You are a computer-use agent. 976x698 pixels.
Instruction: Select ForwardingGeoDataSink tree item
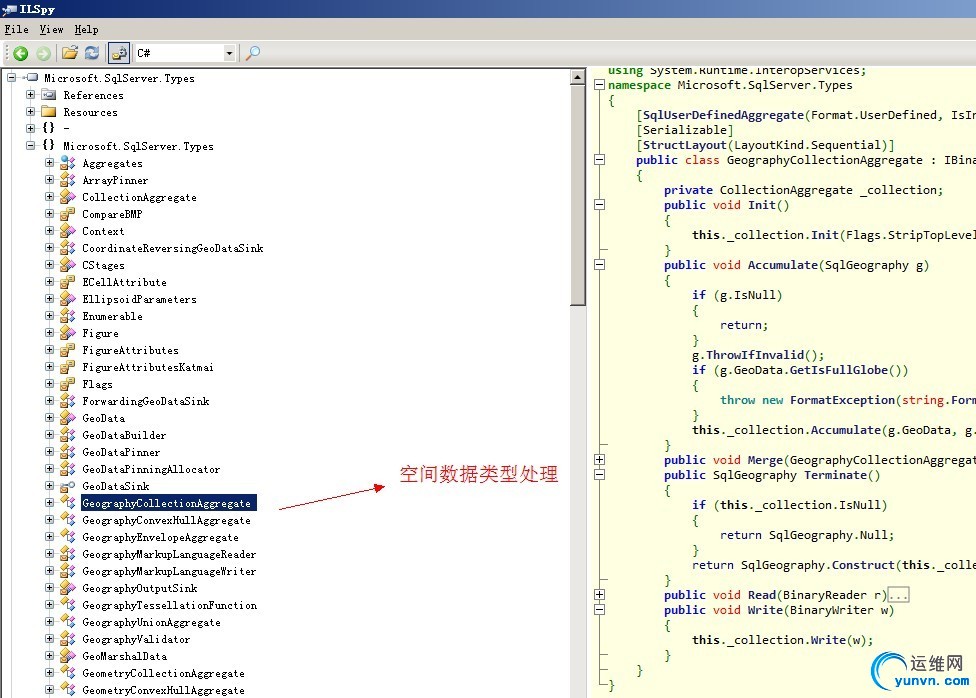146,401
